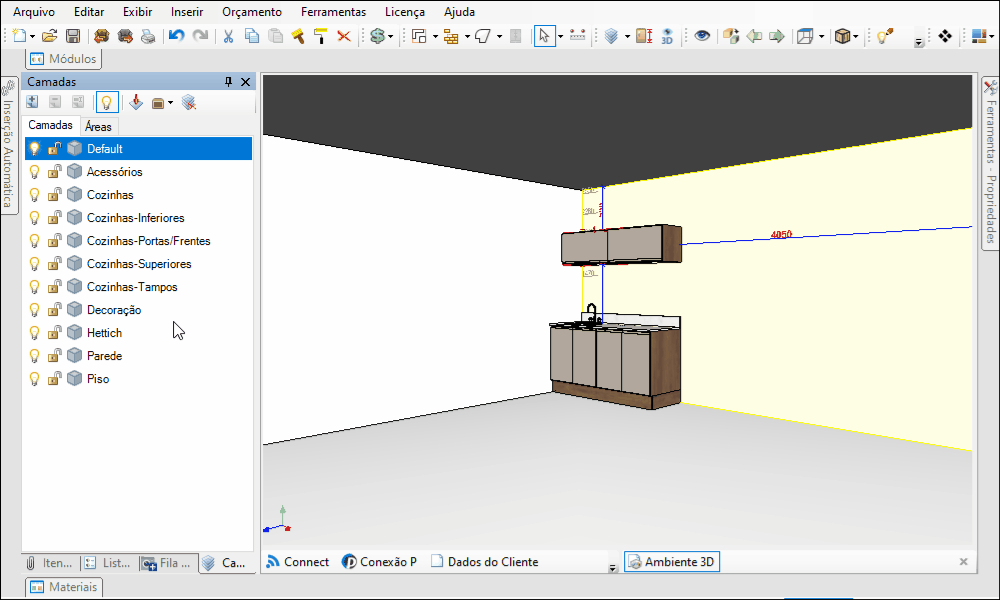The image size is (1000, 600).
Task: Select the paint roller tool
Action: pos(321,36)
